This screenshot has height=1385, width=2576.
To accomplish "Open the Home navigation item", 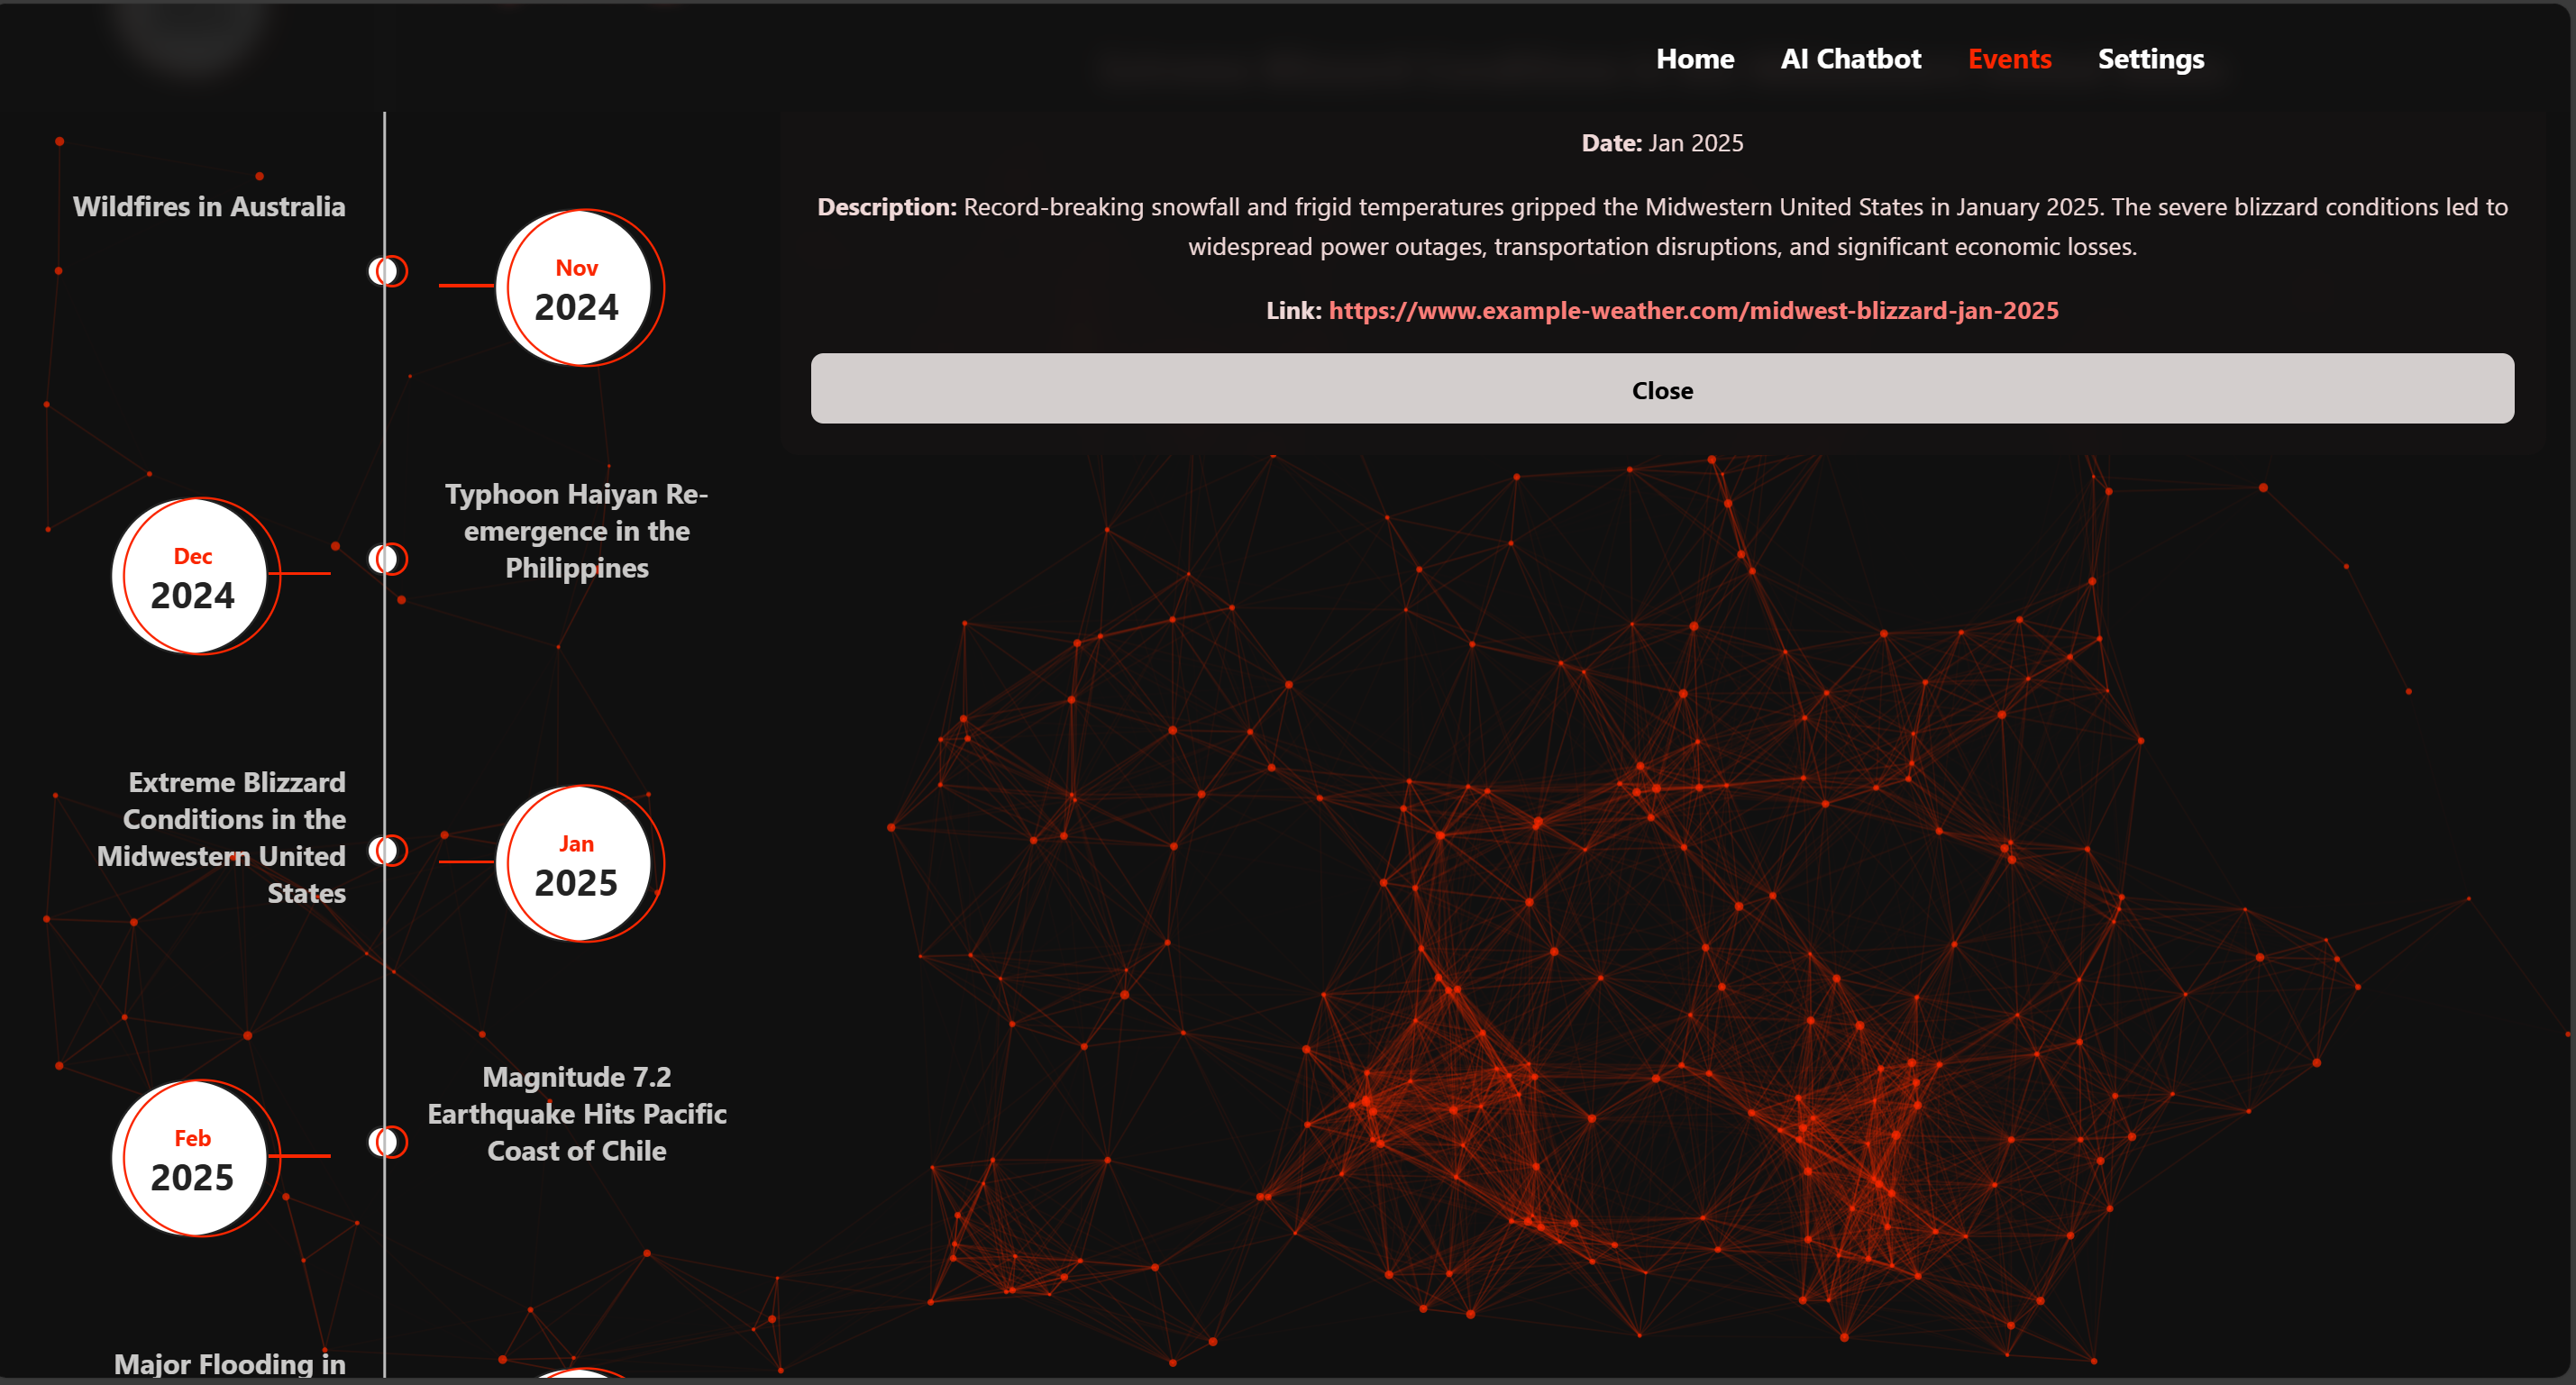I will click(1694, 59).
